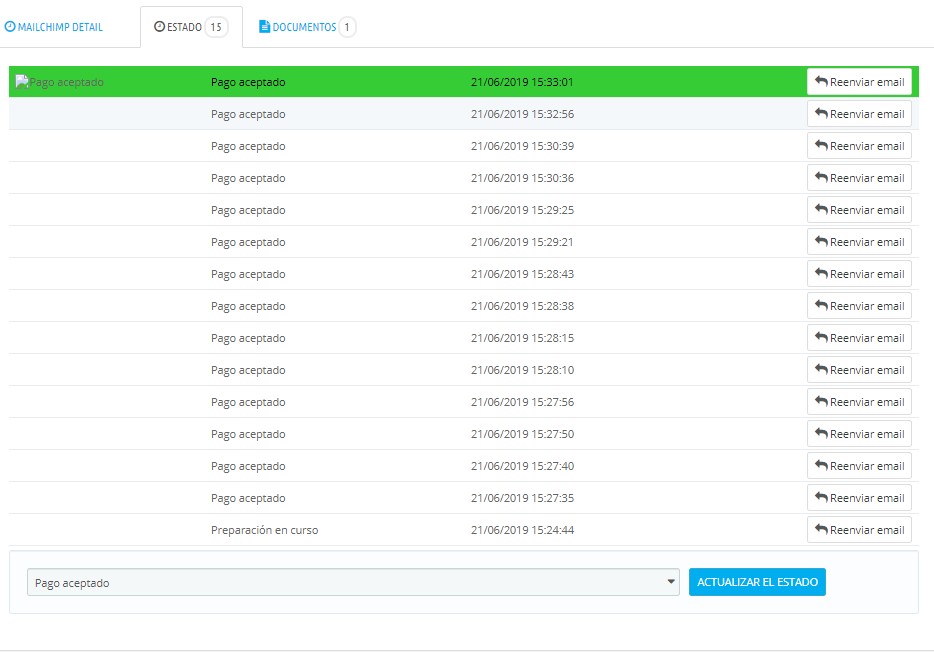Click Reenviar email on the 15:33:01 row
Image resolution: width=934 pixels, height=652 pixels.
click(859, 81)
